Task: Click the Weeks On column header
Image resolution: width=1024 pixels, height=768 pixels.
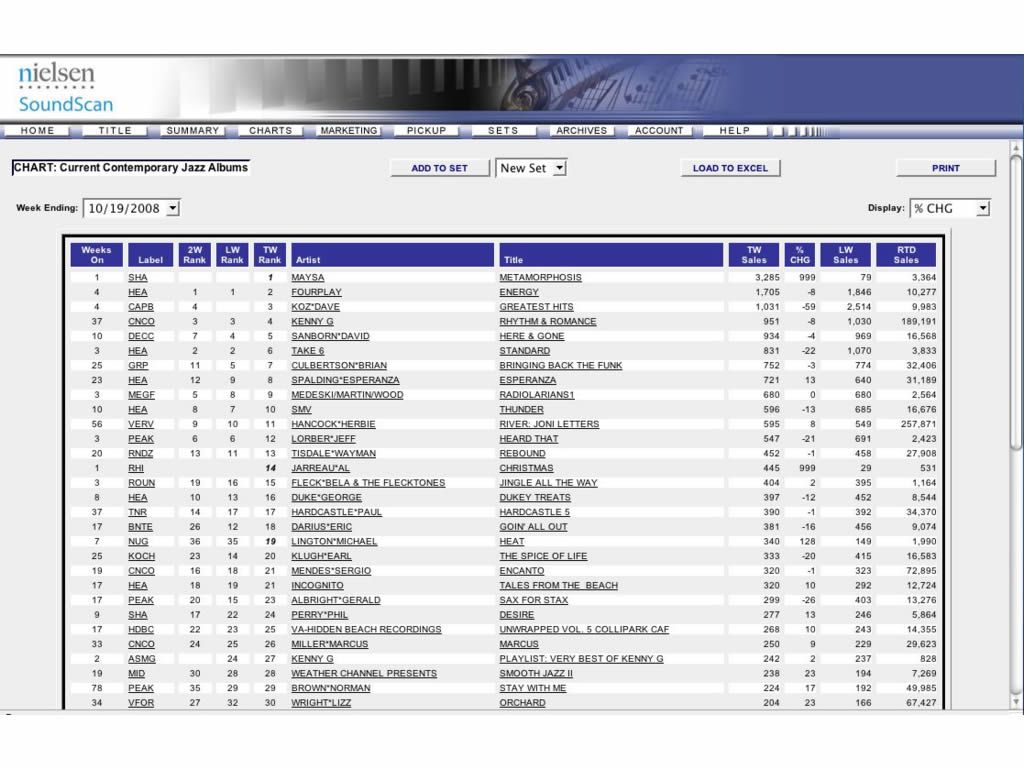Action: pos(96,254)
